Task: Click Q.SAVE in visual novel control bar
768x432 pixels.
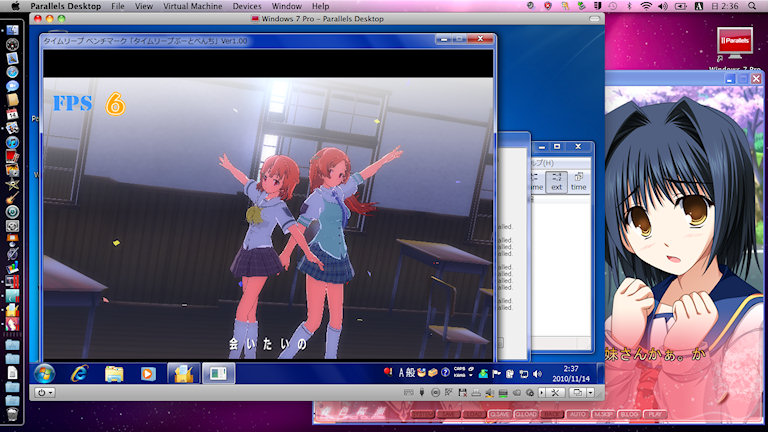Action: (x=500, y=414)
